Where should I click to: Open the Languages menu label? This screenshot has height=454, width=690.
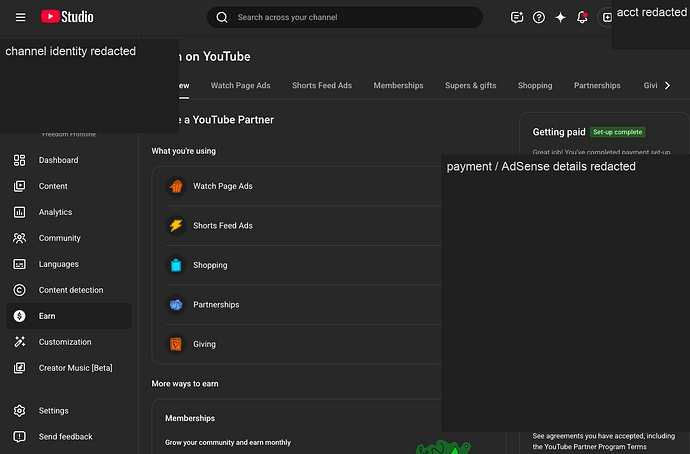pyautogui.click(x=59, y=264)
